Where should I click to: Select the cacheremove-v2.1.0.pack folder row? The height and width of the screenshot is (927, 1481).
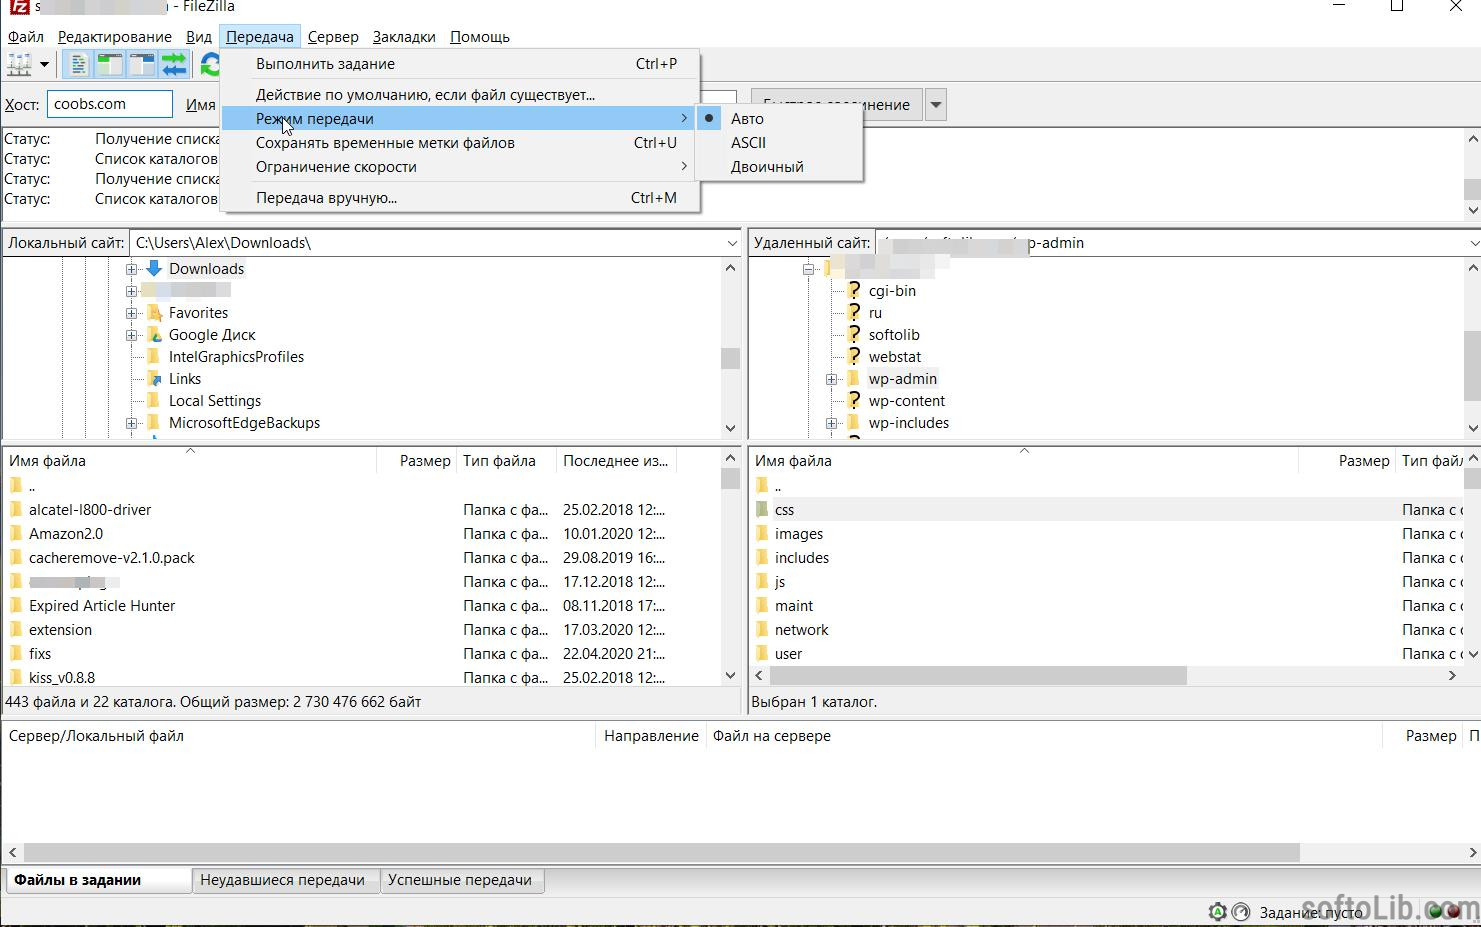tap(361, 557)
